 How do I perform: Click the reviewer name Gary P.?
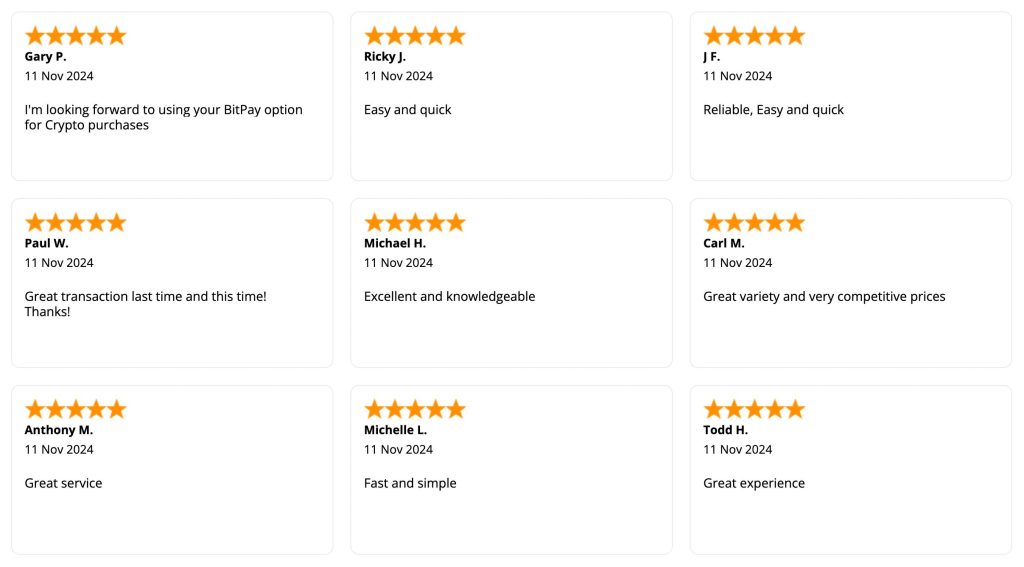point(45,57)
